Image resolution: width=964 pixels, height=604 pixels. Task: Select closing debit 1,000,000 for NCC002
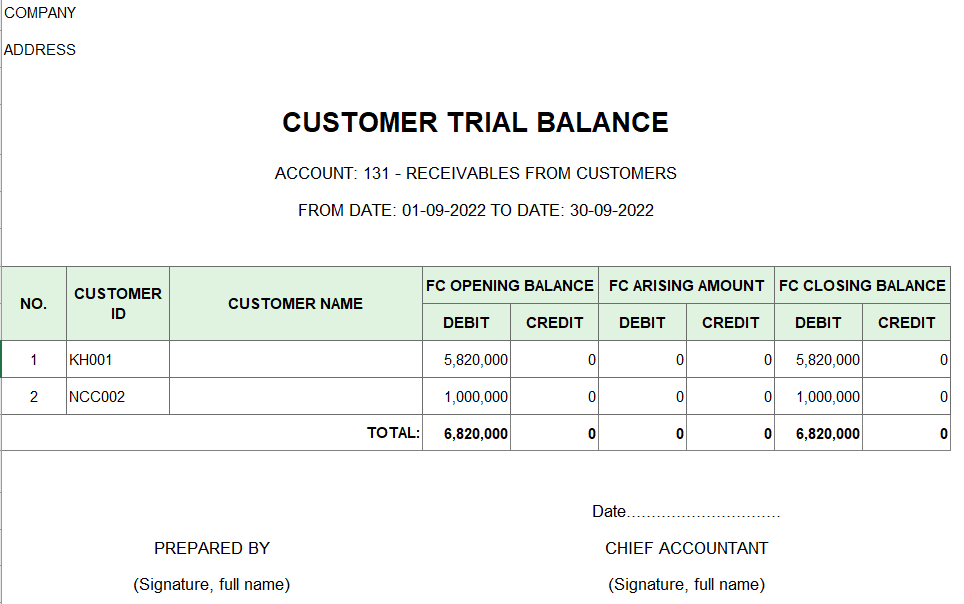pyautogui.click(x=818, y=397)
